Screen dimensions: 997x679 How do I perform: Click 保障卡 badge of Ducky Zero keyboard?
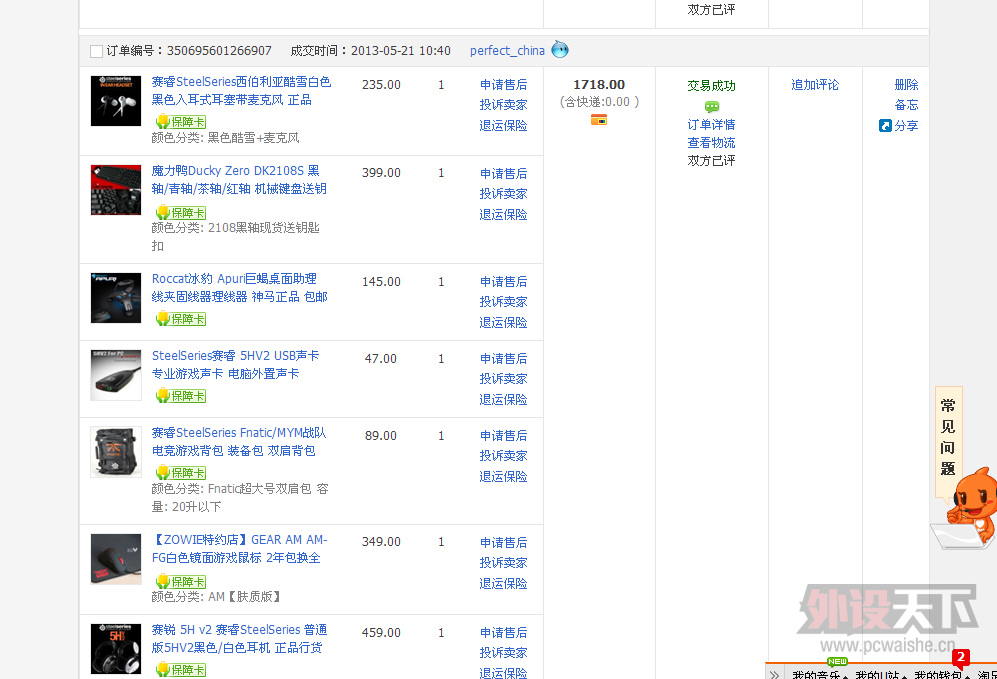point(181,212)
